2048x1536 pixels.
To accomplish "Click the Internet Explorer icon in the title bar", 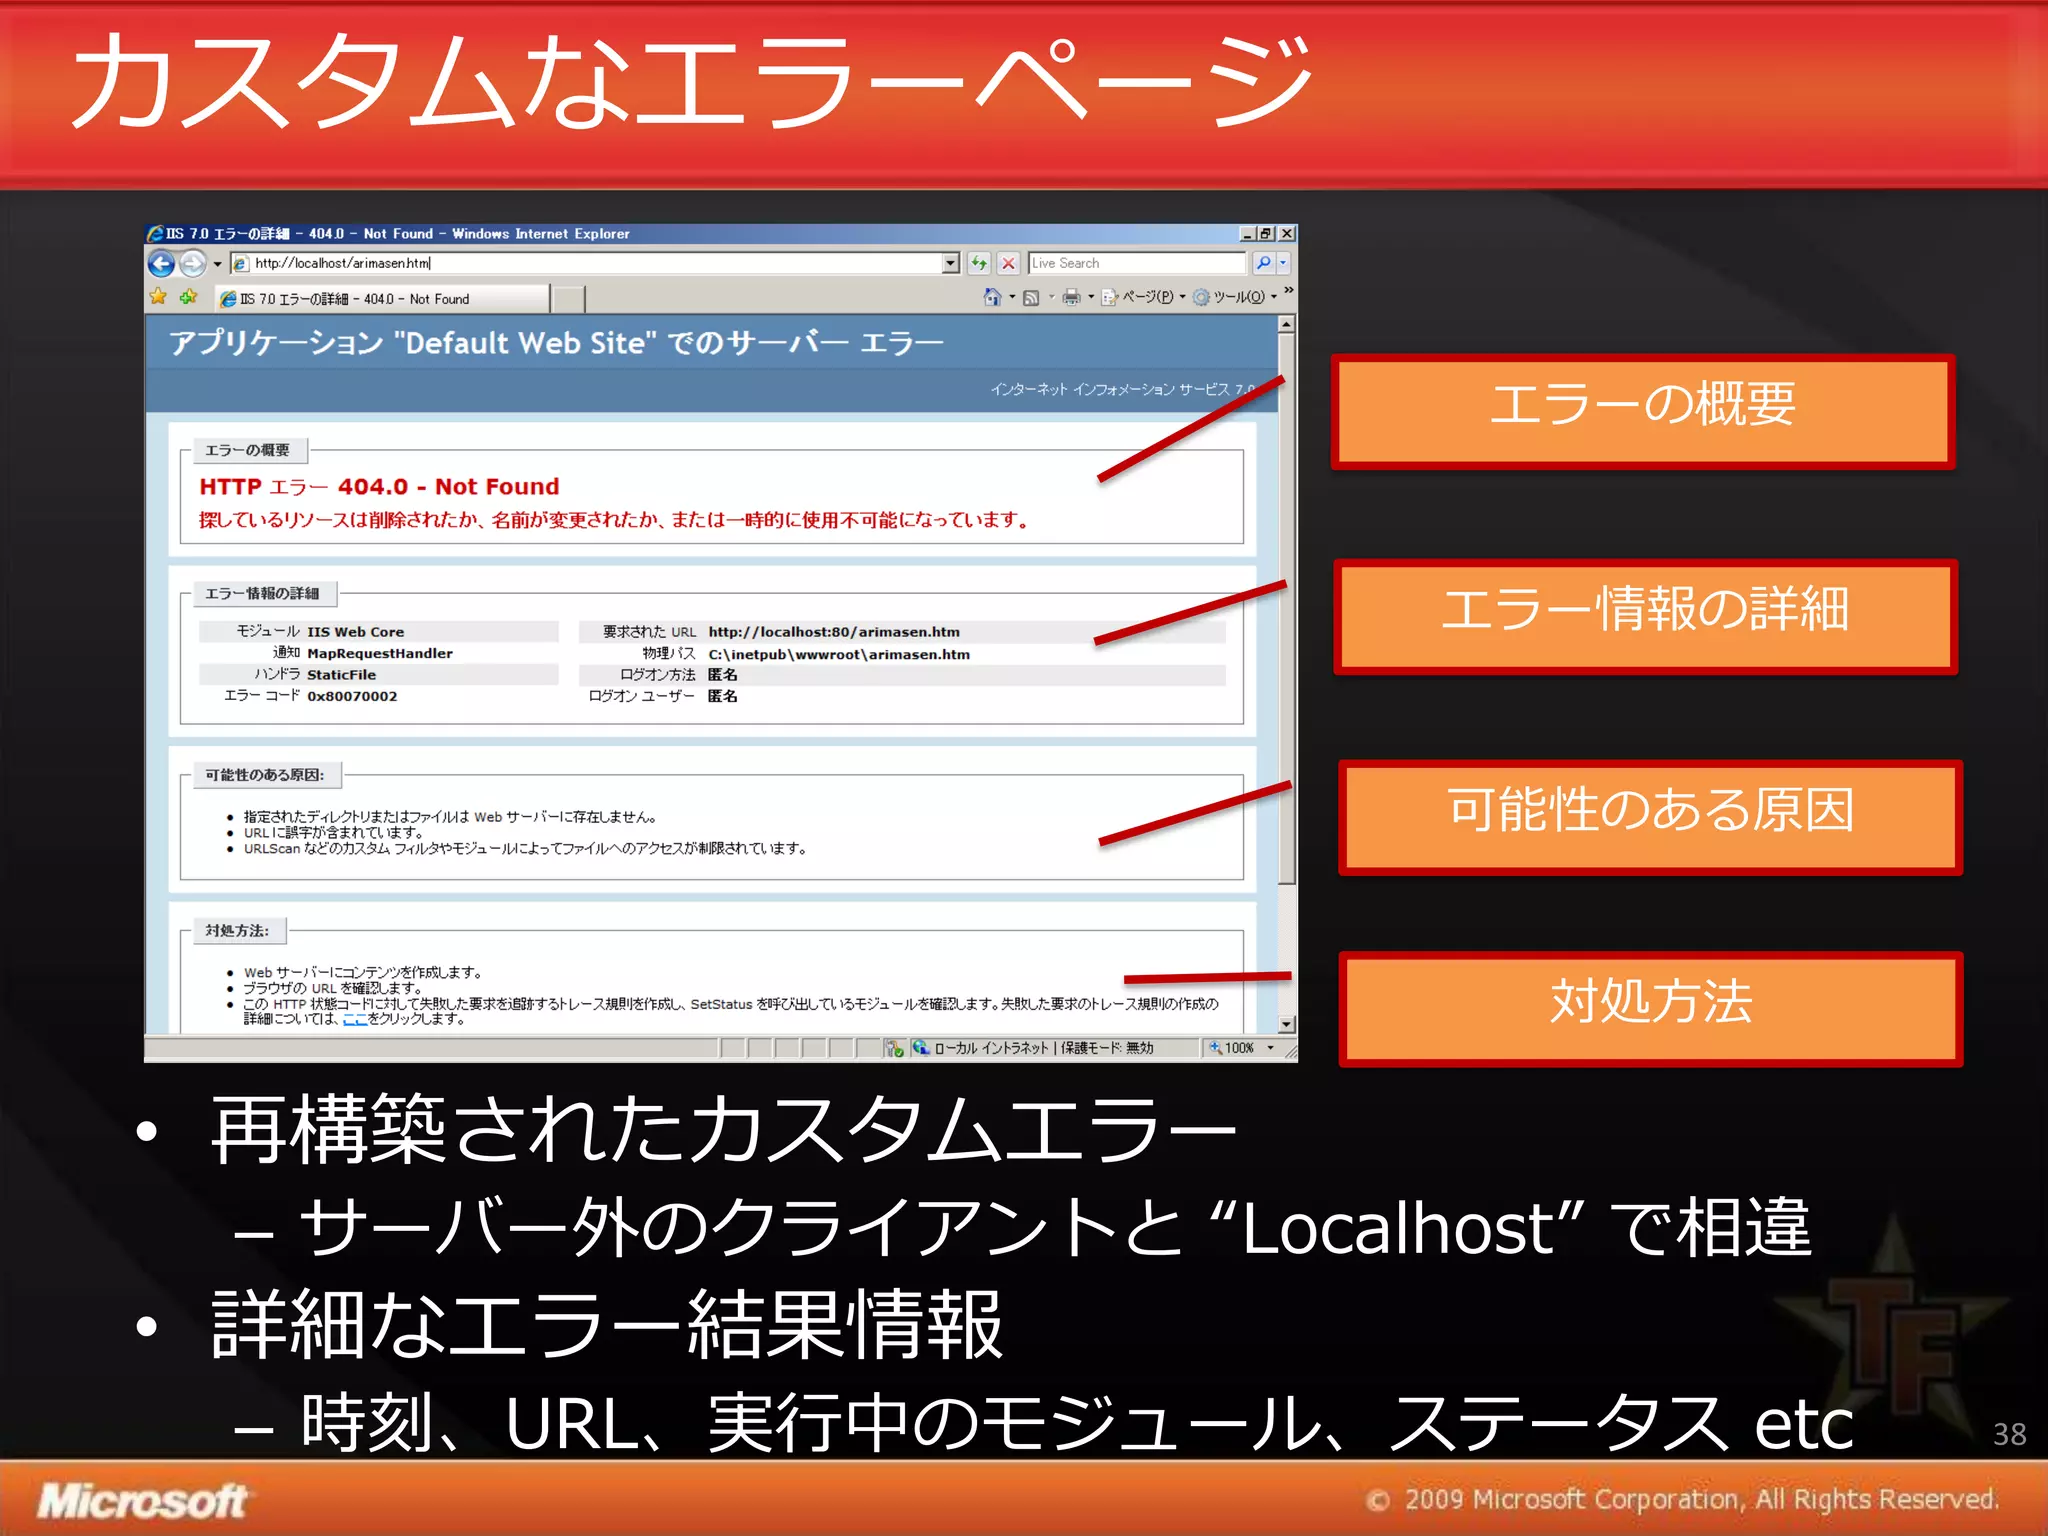I will (156, 234).
